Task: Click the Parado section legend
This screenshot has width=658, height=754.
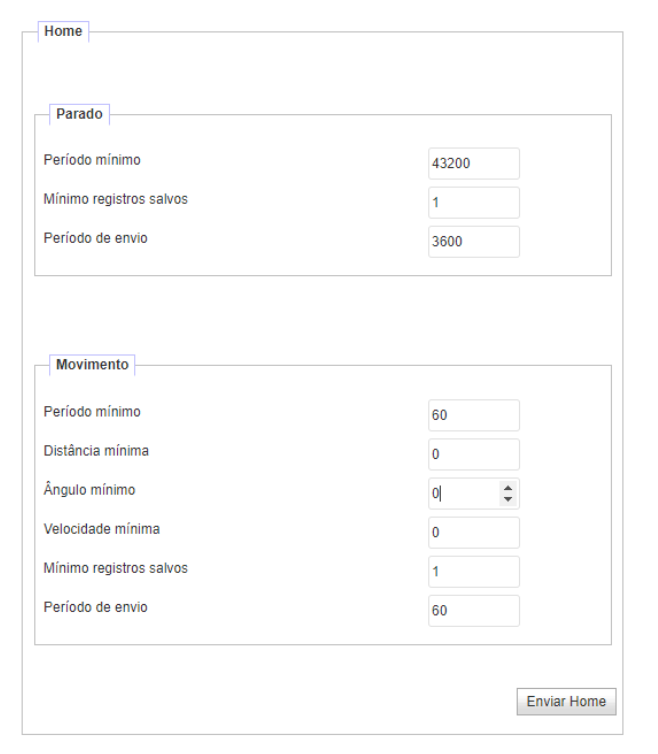Action: click(79, 114)
